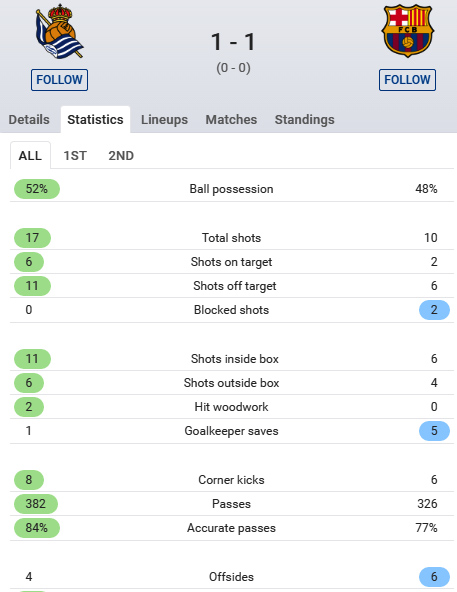Image resolution: width=457 pixels, height=592 pixels.
Task: Click the Offsides 6 blue badge
Action: (x=434, y=577)
